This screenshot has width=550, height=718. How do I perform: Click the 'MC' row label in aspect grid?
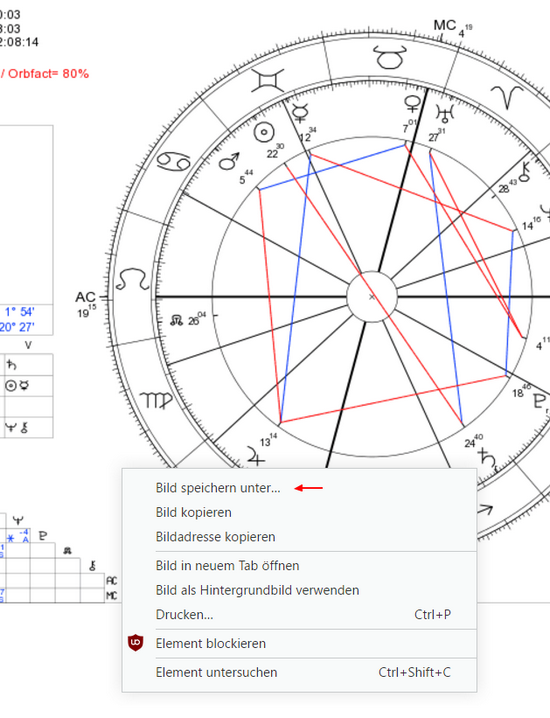tap(112, 596)
